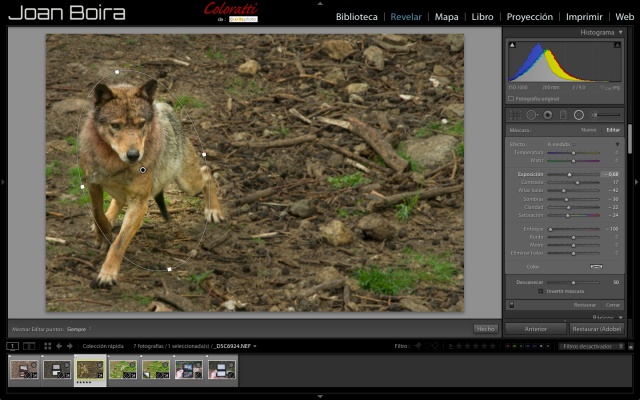This screenshot has height=400, width=640.
Task: Click the bottom handle of the radial ellipse
Action: click(169, 269)
